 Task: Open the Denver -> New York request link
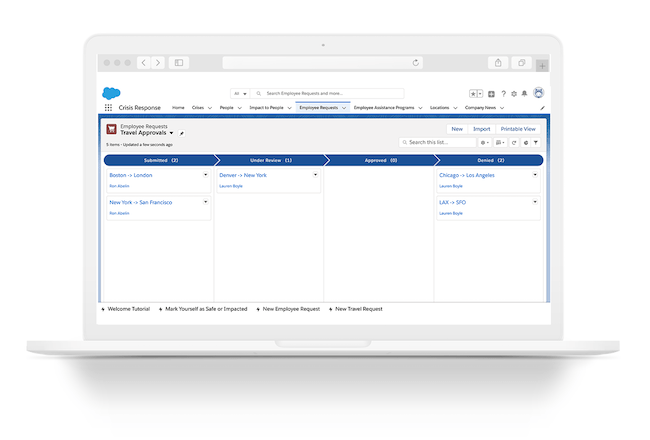click(243, 175)
